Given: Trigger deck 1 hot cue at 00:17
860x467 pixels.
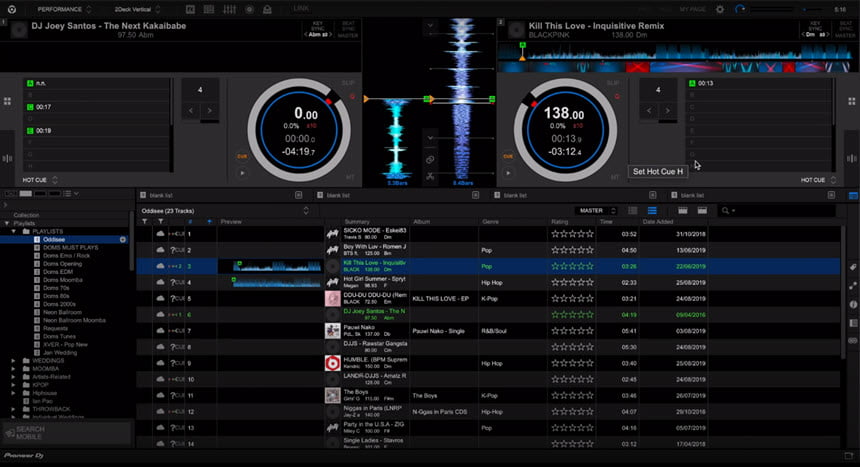Looking at the screenshot, I should pyautogui.click(x=98, y=107).
